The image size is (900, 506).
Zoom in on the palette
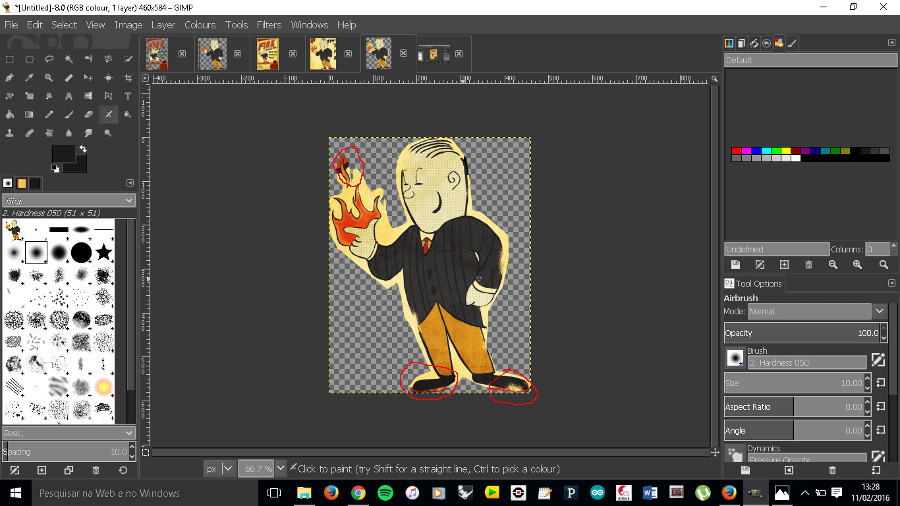[x=857, y=264]
